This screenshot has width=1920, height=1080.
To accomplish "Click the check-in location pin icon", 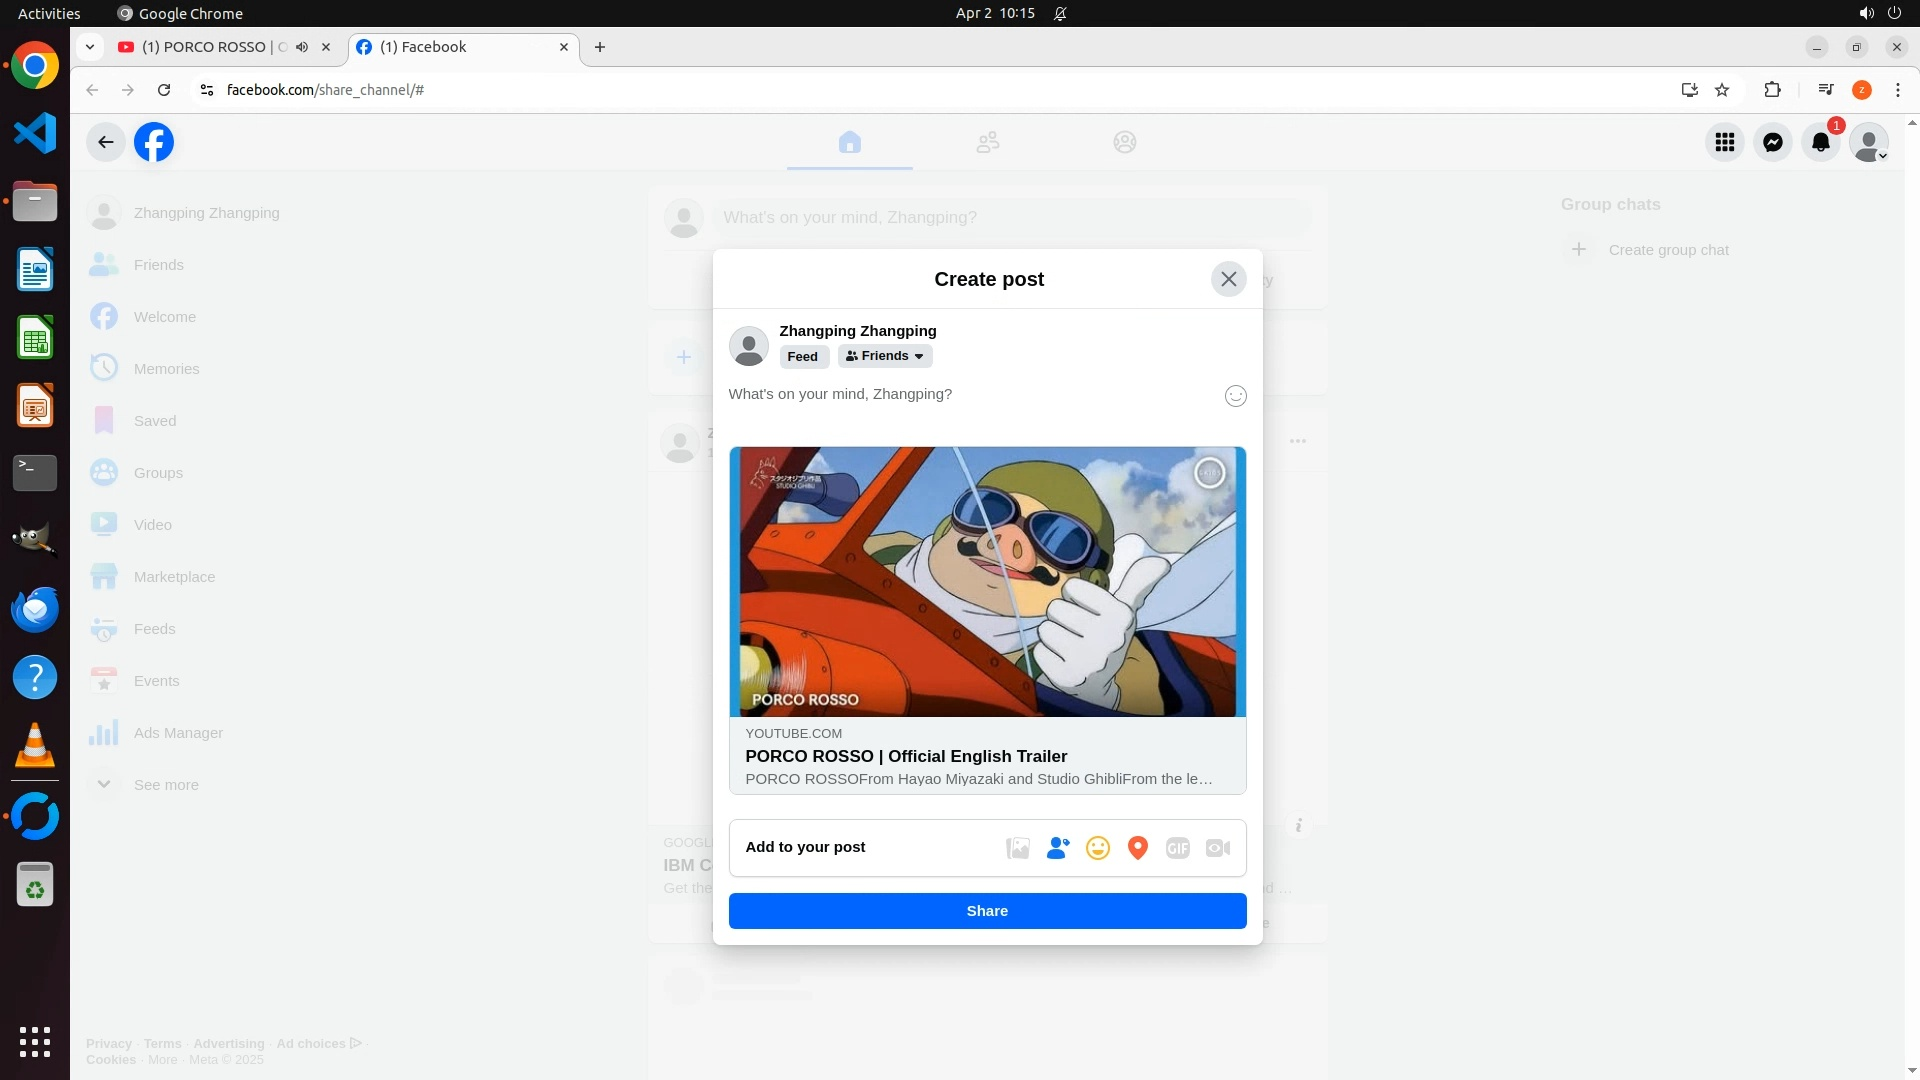I will point(1137,848).
